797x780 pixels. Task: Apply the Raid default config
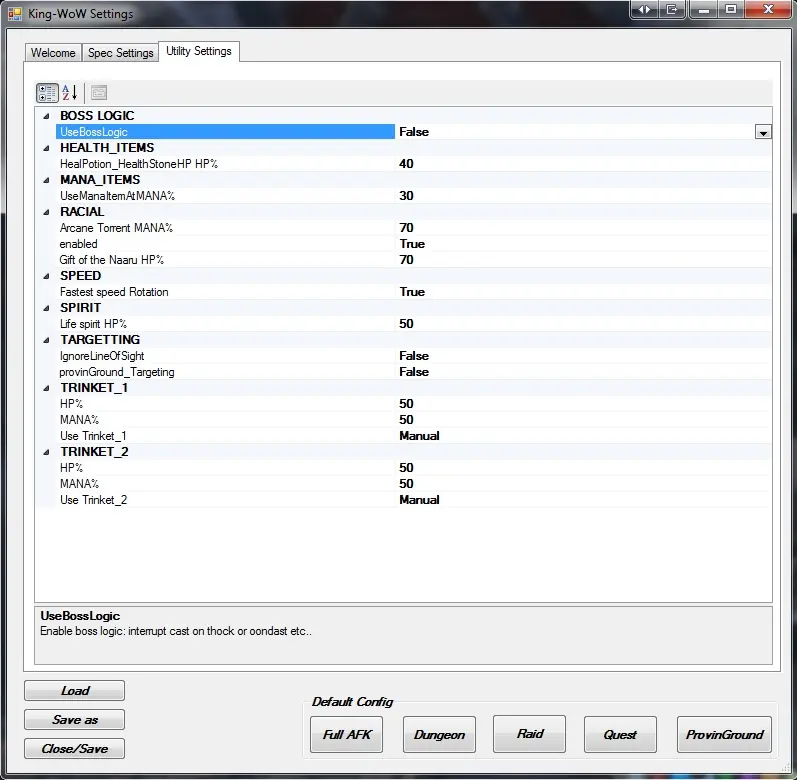pyautogui.click(x=529, y=734)
